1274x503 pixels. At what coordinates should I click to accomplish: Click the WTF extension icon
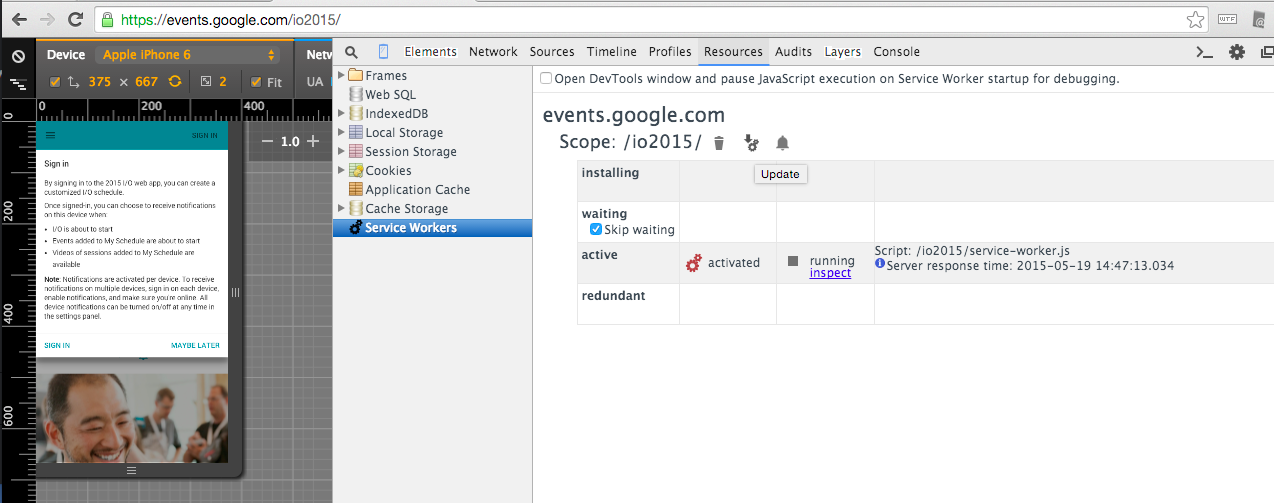pos(1226,19)
